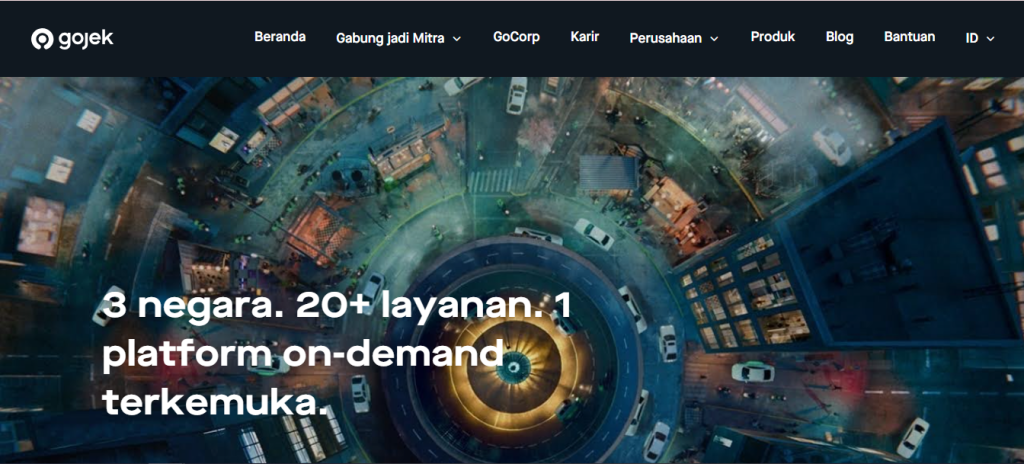
Task: Navigate to the Produk page
Action: (773, 37)
